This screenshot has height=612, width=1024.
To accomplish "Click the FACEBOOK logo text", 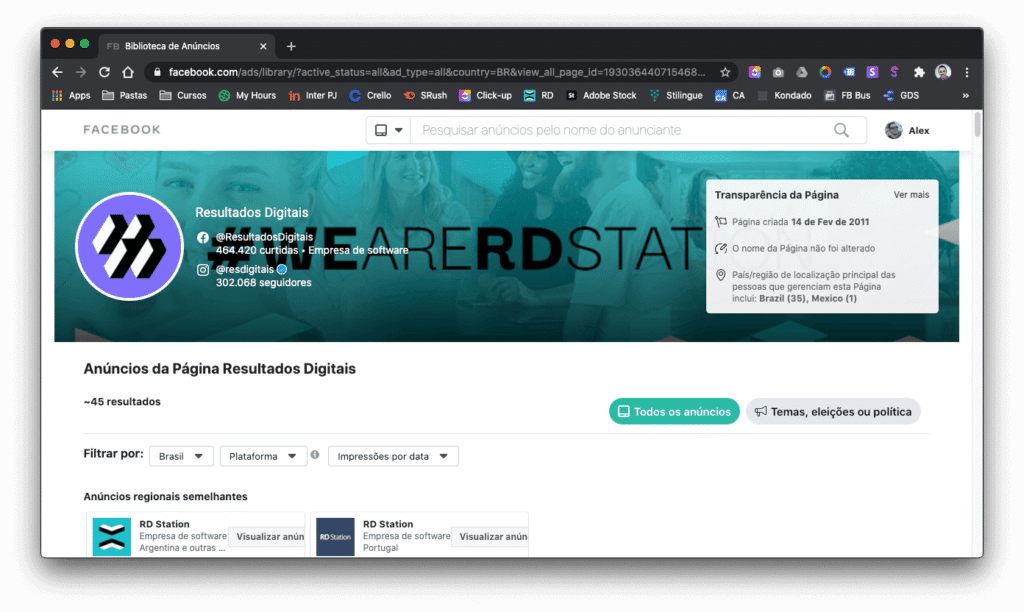I will [122, 129].
